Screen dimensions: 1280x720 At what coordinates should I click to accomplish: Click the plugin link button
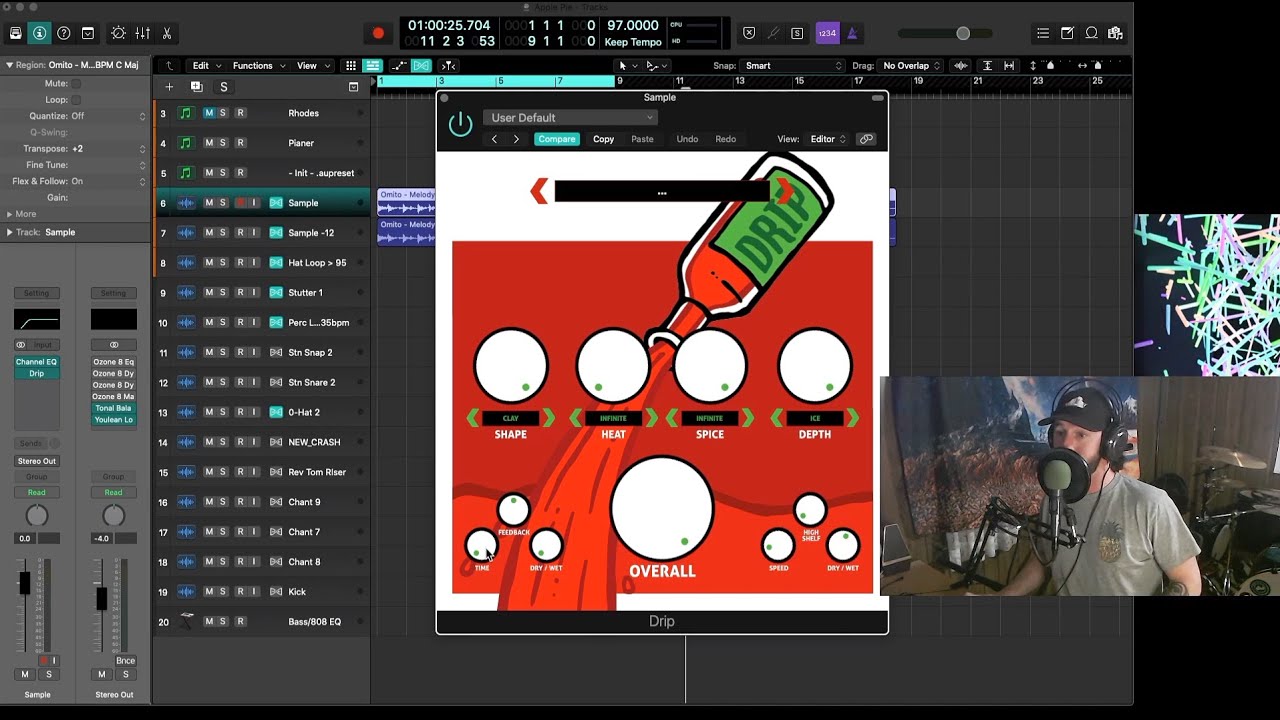pyautogui.click(x=866, y=139)
